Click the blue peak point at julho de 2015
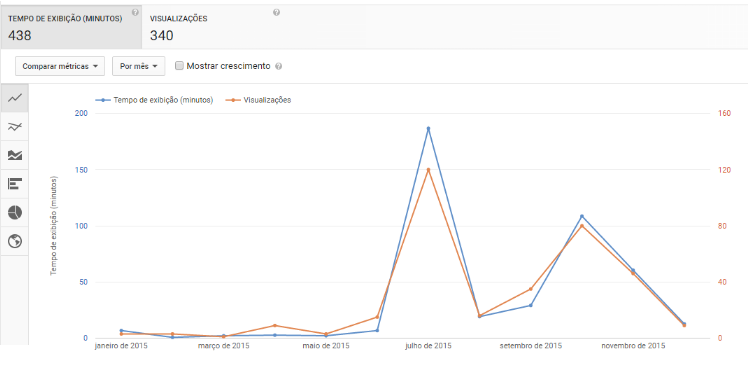The height and width of the screenshot is (372, 748). tap(428, 128)
